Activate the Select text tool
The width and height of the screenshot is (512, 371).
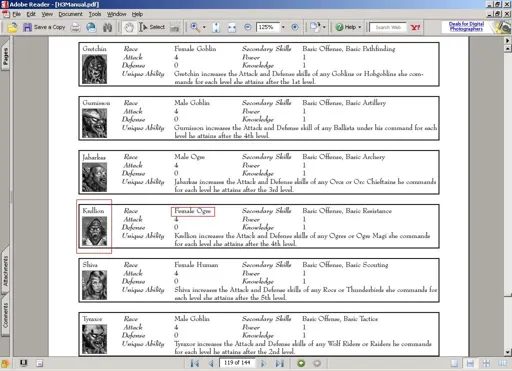pyautogui.click(x=152, y=27)
